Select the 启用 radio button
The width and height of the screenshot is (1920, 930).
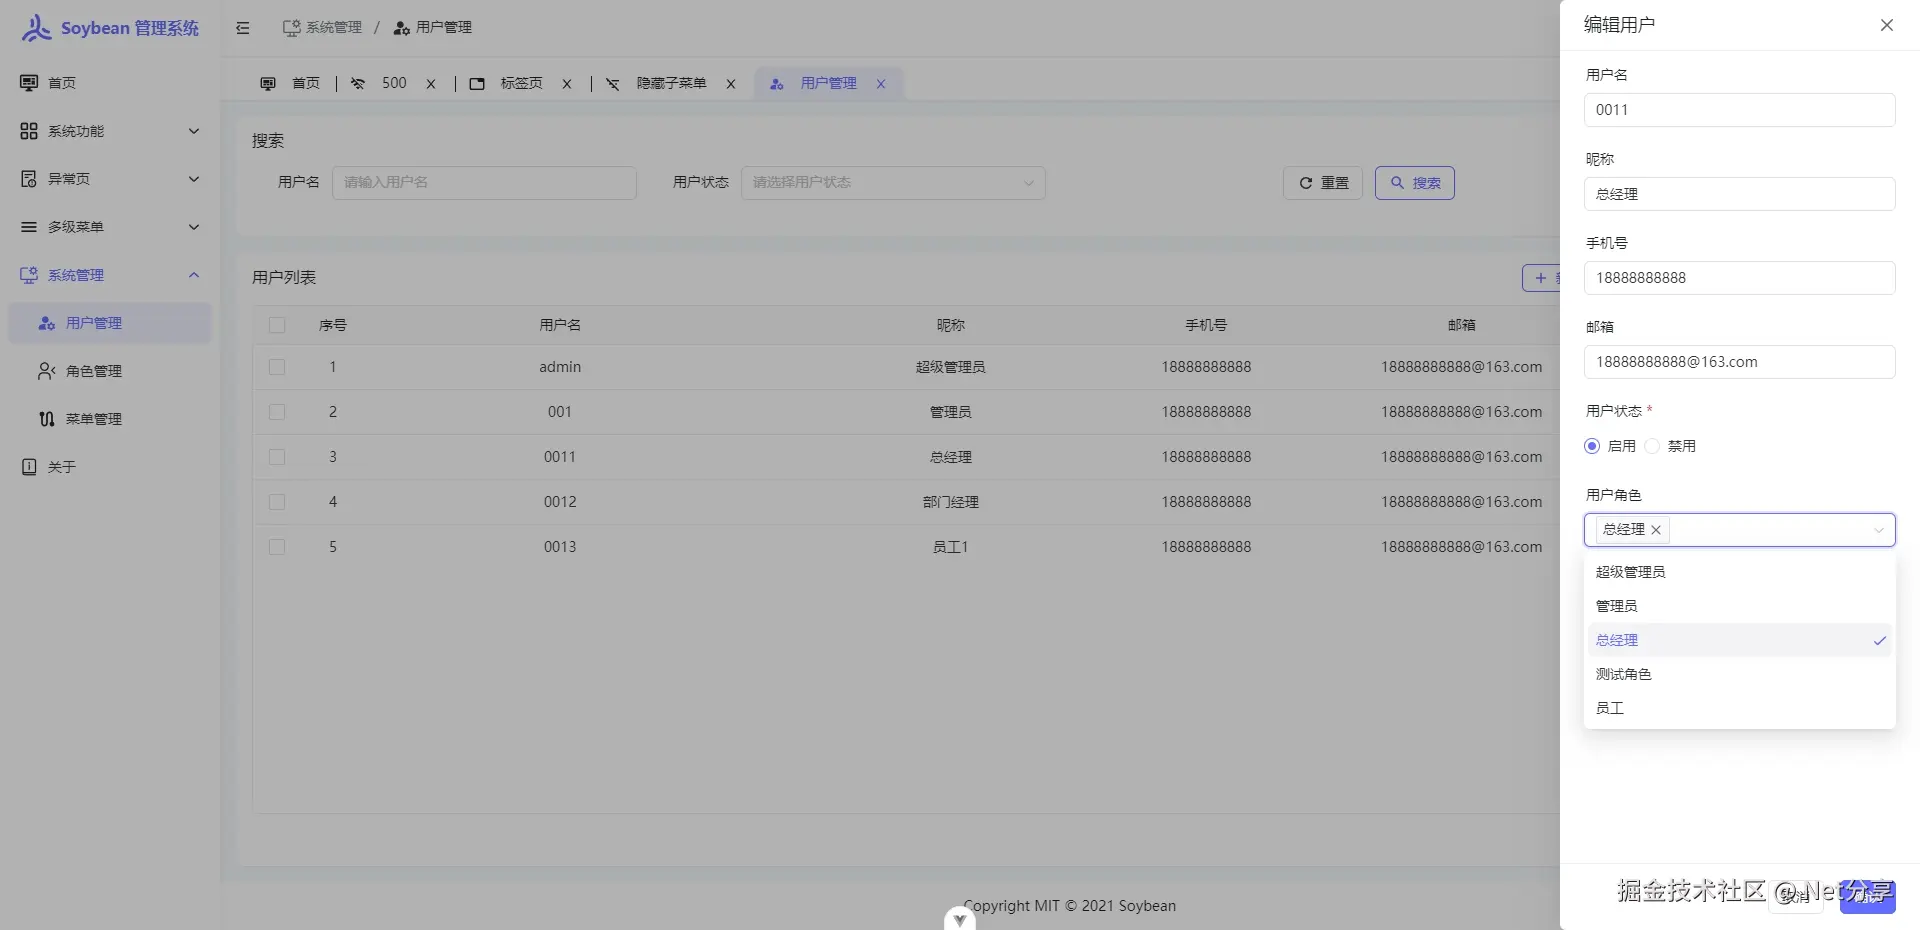click(1592, 446)
